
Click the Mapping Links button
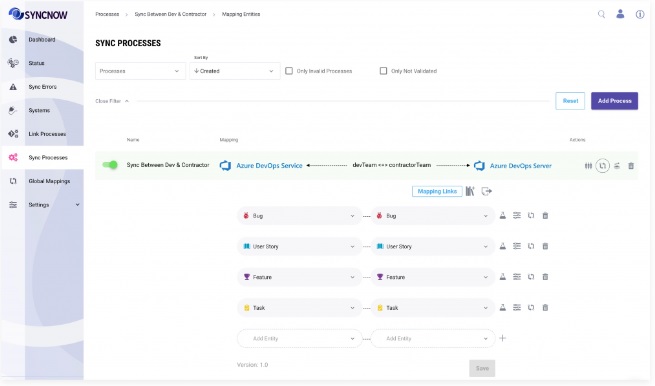(437, 191)
